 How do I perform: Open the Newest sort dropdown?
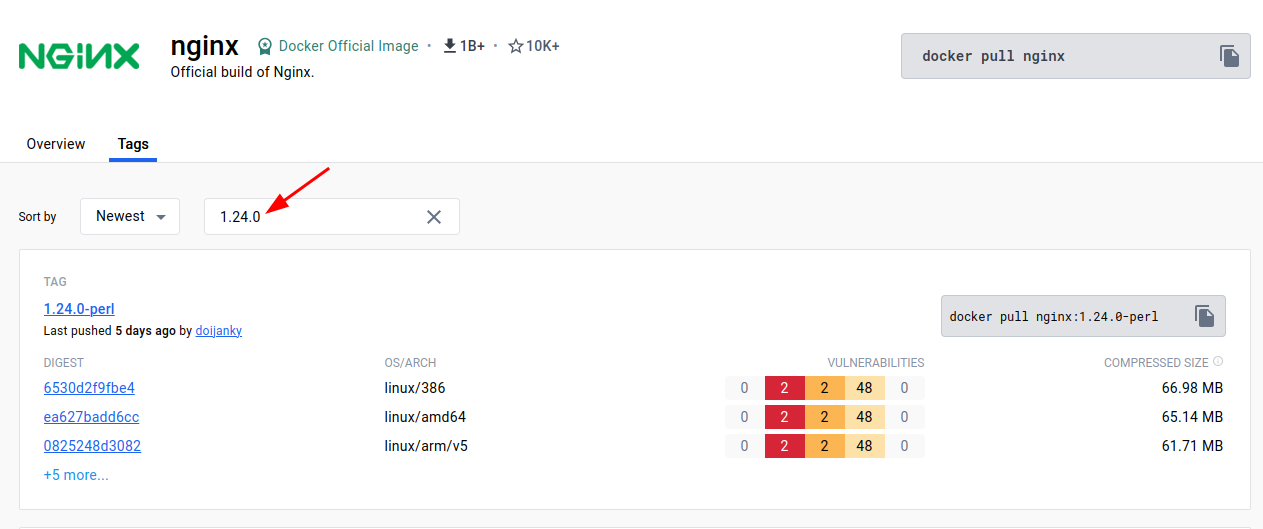coord(130,216)
